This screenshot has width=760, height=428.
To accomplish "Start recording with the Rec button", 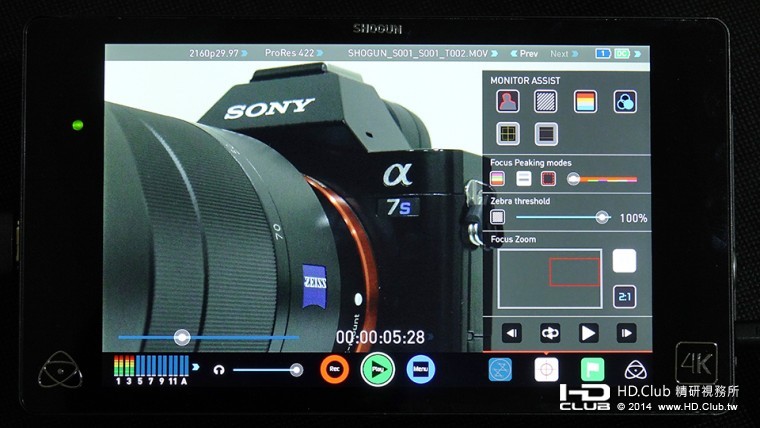I will [334, 369].
